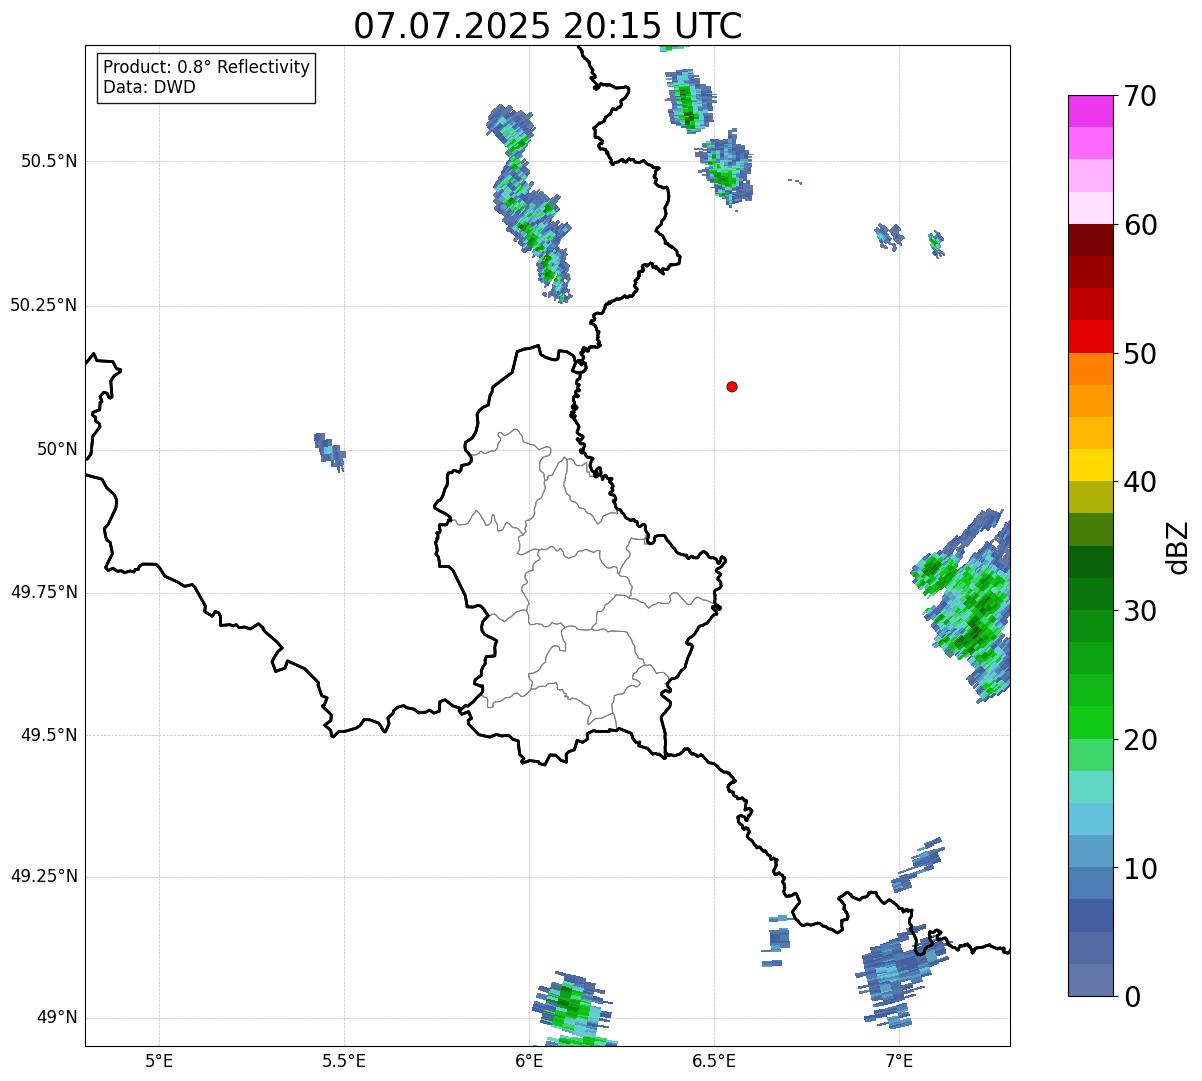Image resolution: width=1202 pixels, height=1081 pixels.
Task: Click the Data: DWD label
Action: point(149,87)
